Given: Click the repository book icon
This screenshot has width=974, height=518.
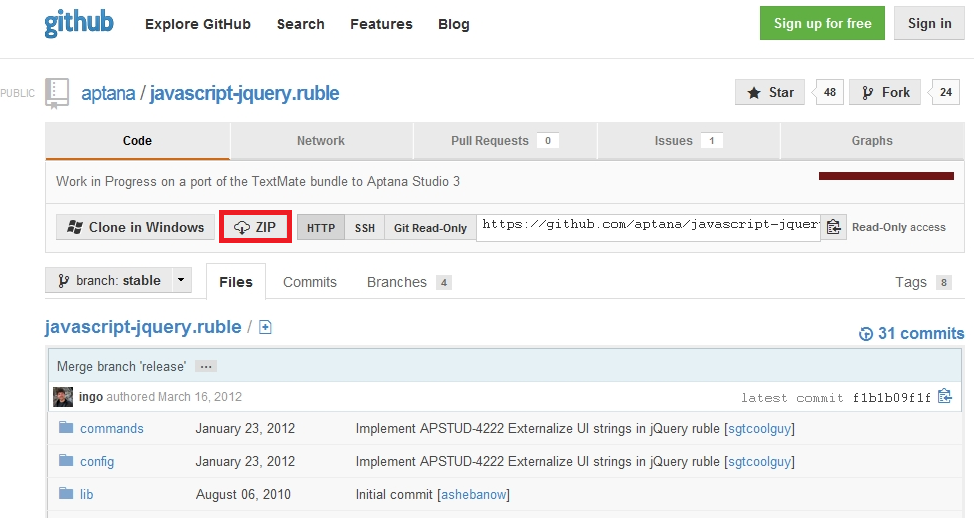Looking at the screenshot, I should (x=57, y=93).
